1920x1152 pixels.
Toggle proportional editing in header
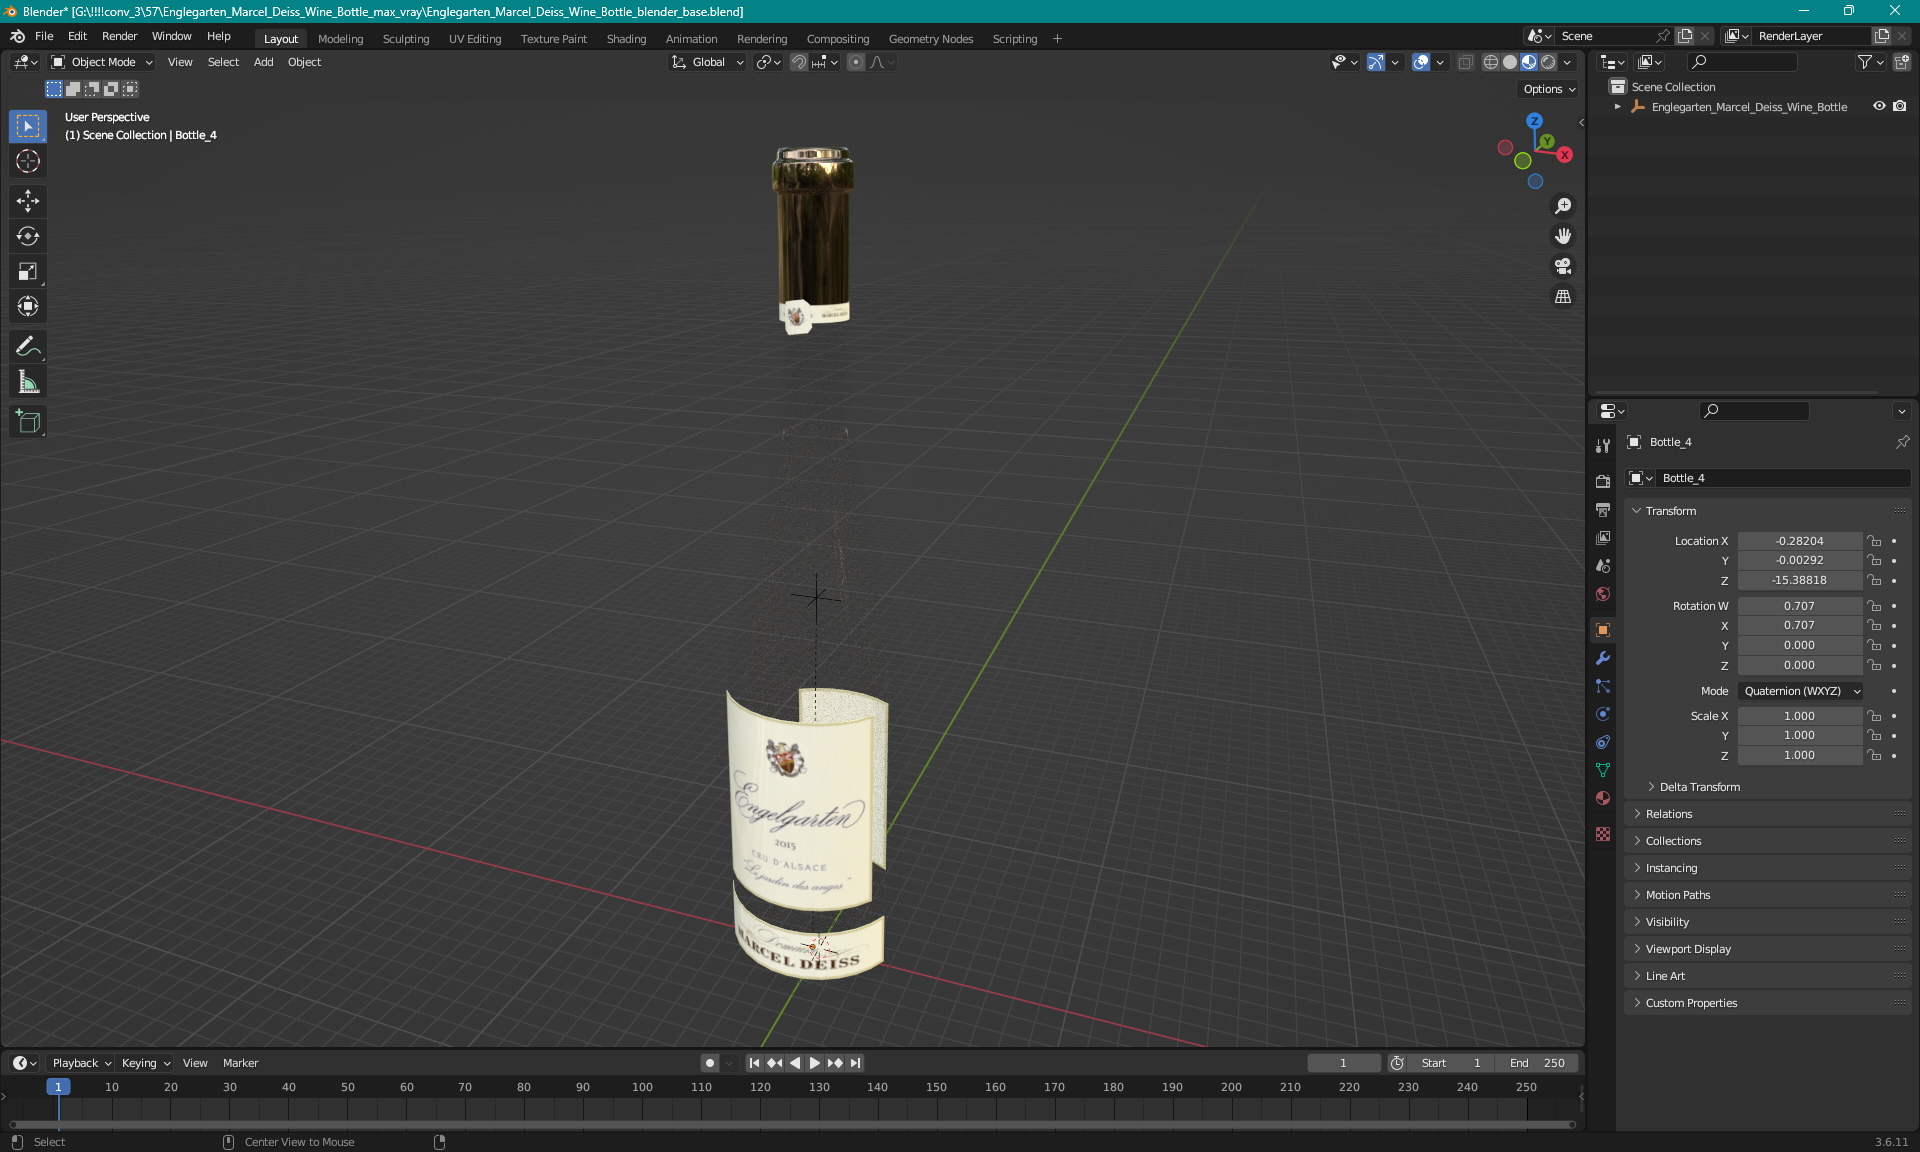[856, 62]
